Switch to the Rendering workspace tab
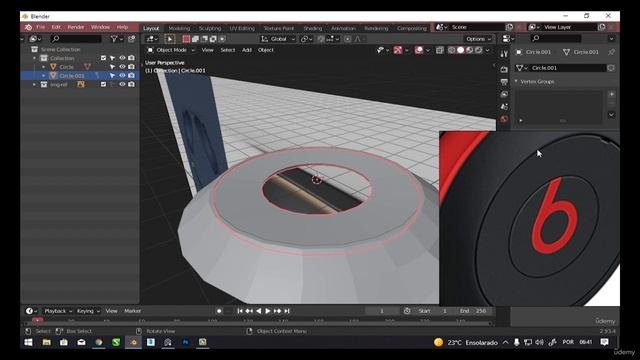This screenshot has height=360, width=640. coord(376,28)
